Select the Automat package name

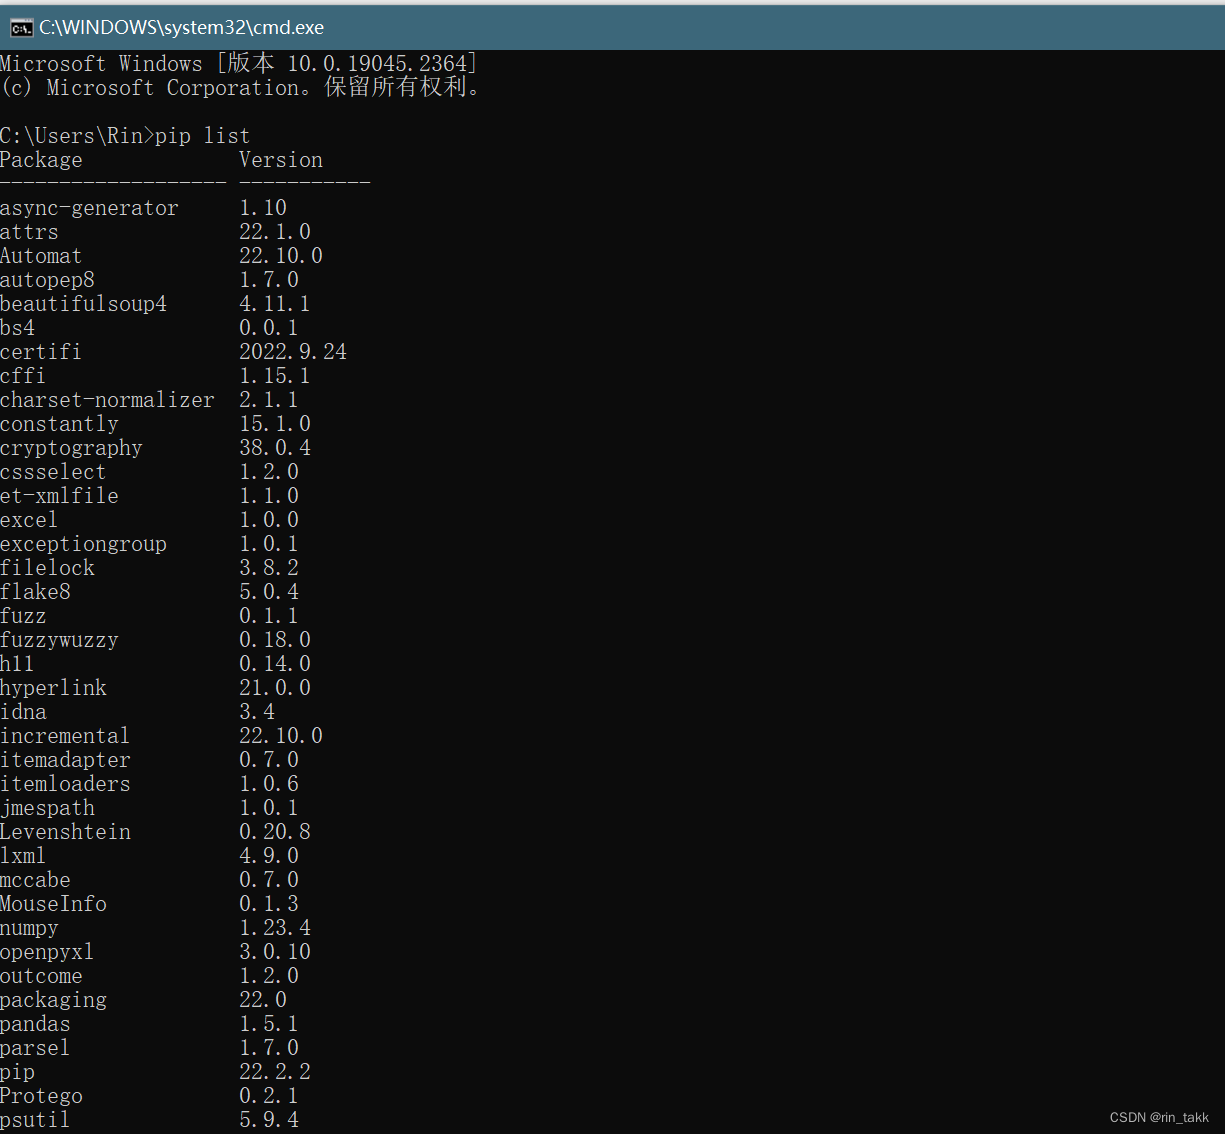[41, 256]
